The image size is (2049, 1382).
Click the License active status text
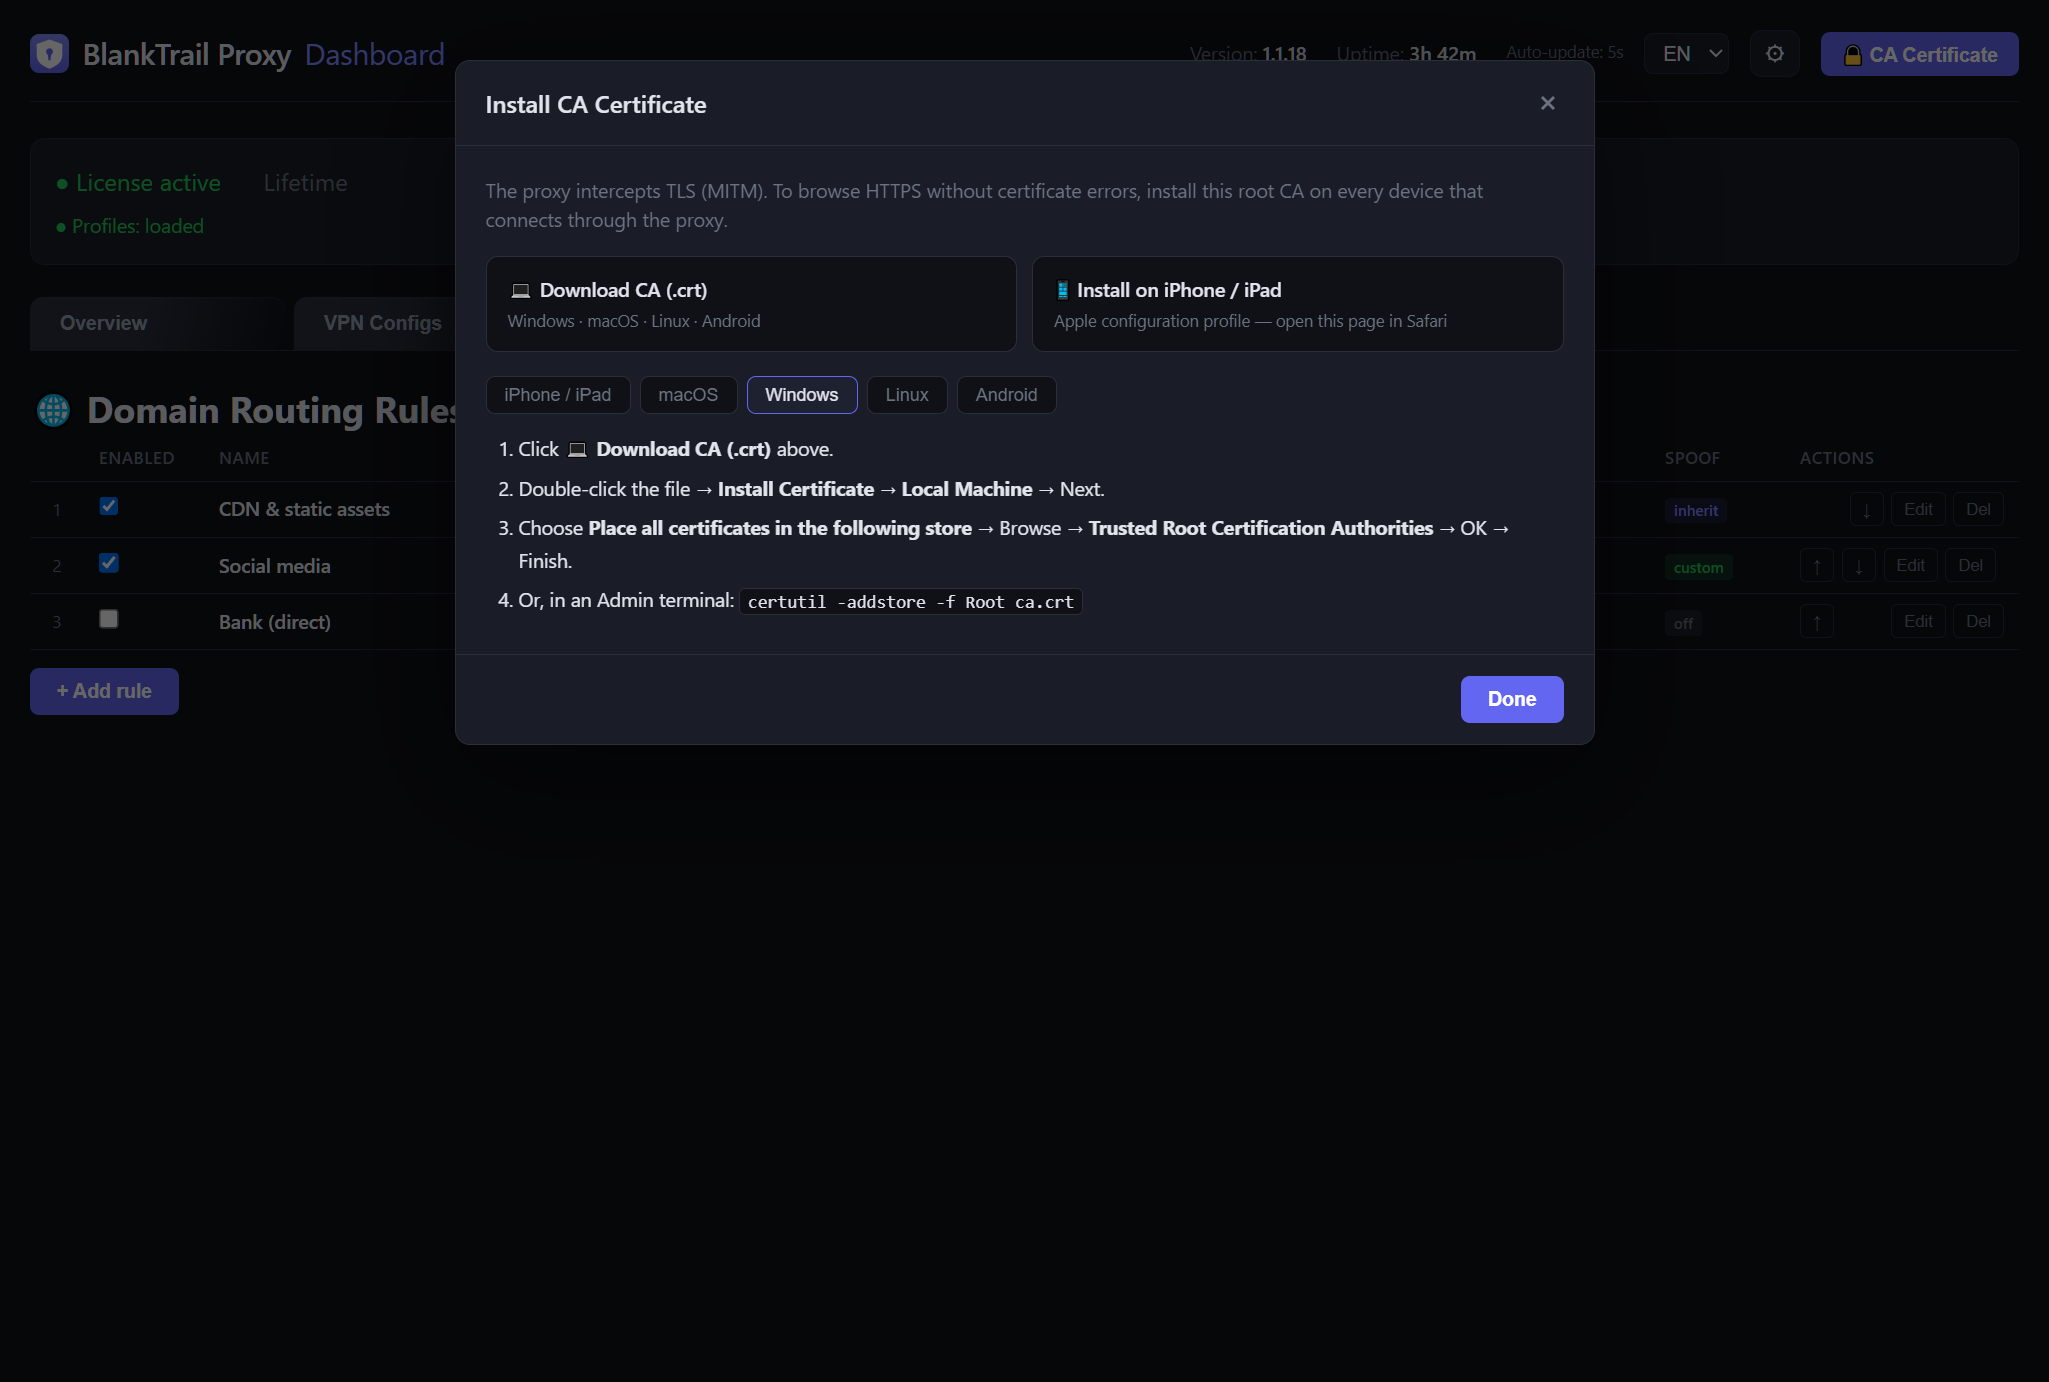point(148,183)
